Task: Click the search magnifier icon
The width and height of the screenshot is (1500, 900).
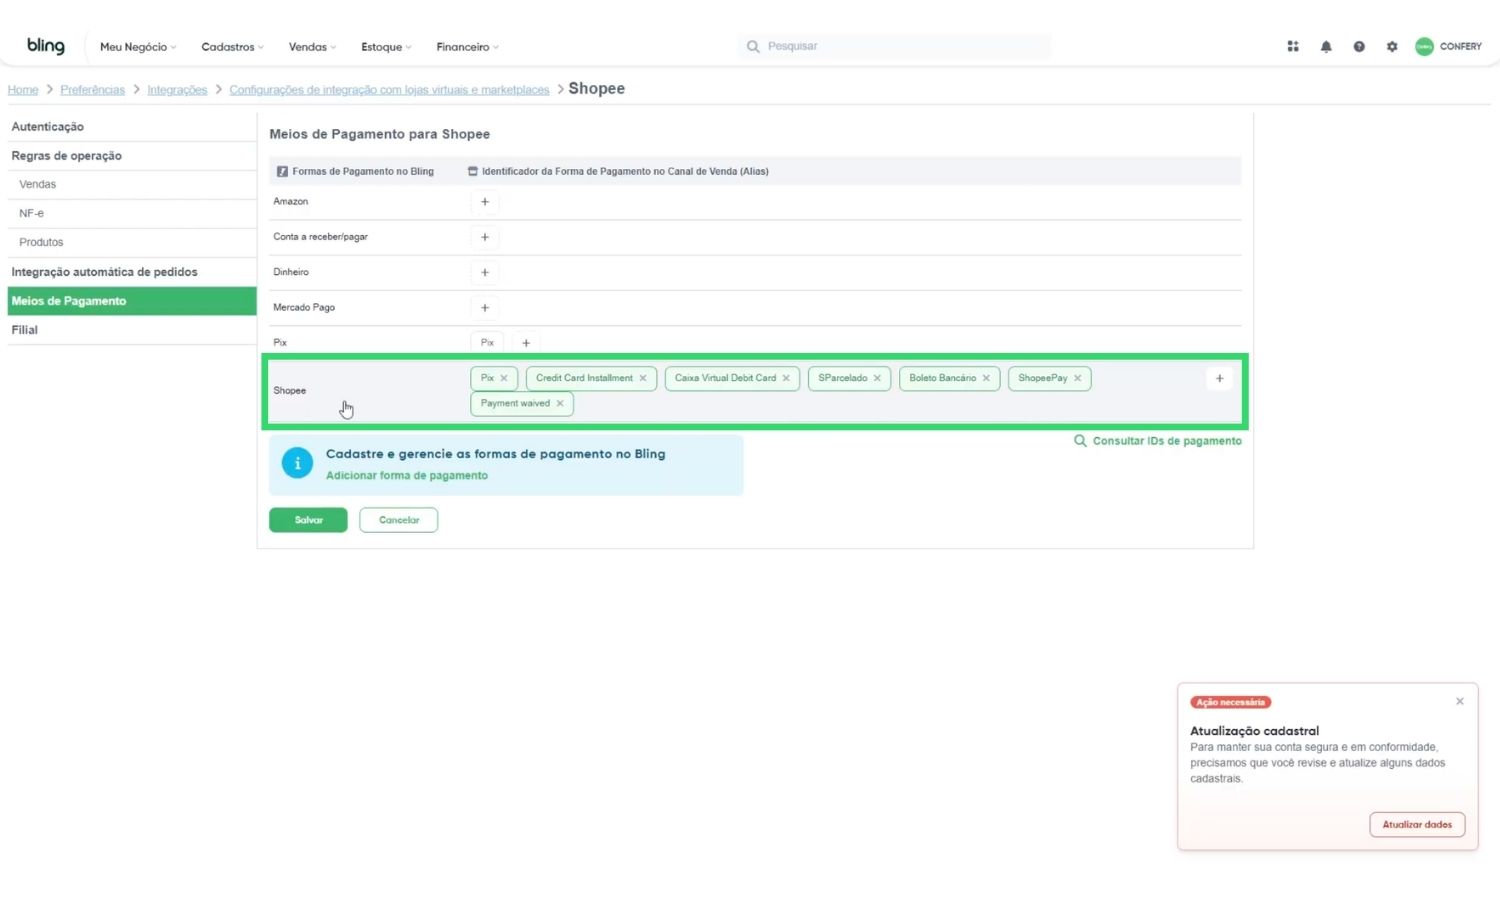Action: [x=753, y=46]
